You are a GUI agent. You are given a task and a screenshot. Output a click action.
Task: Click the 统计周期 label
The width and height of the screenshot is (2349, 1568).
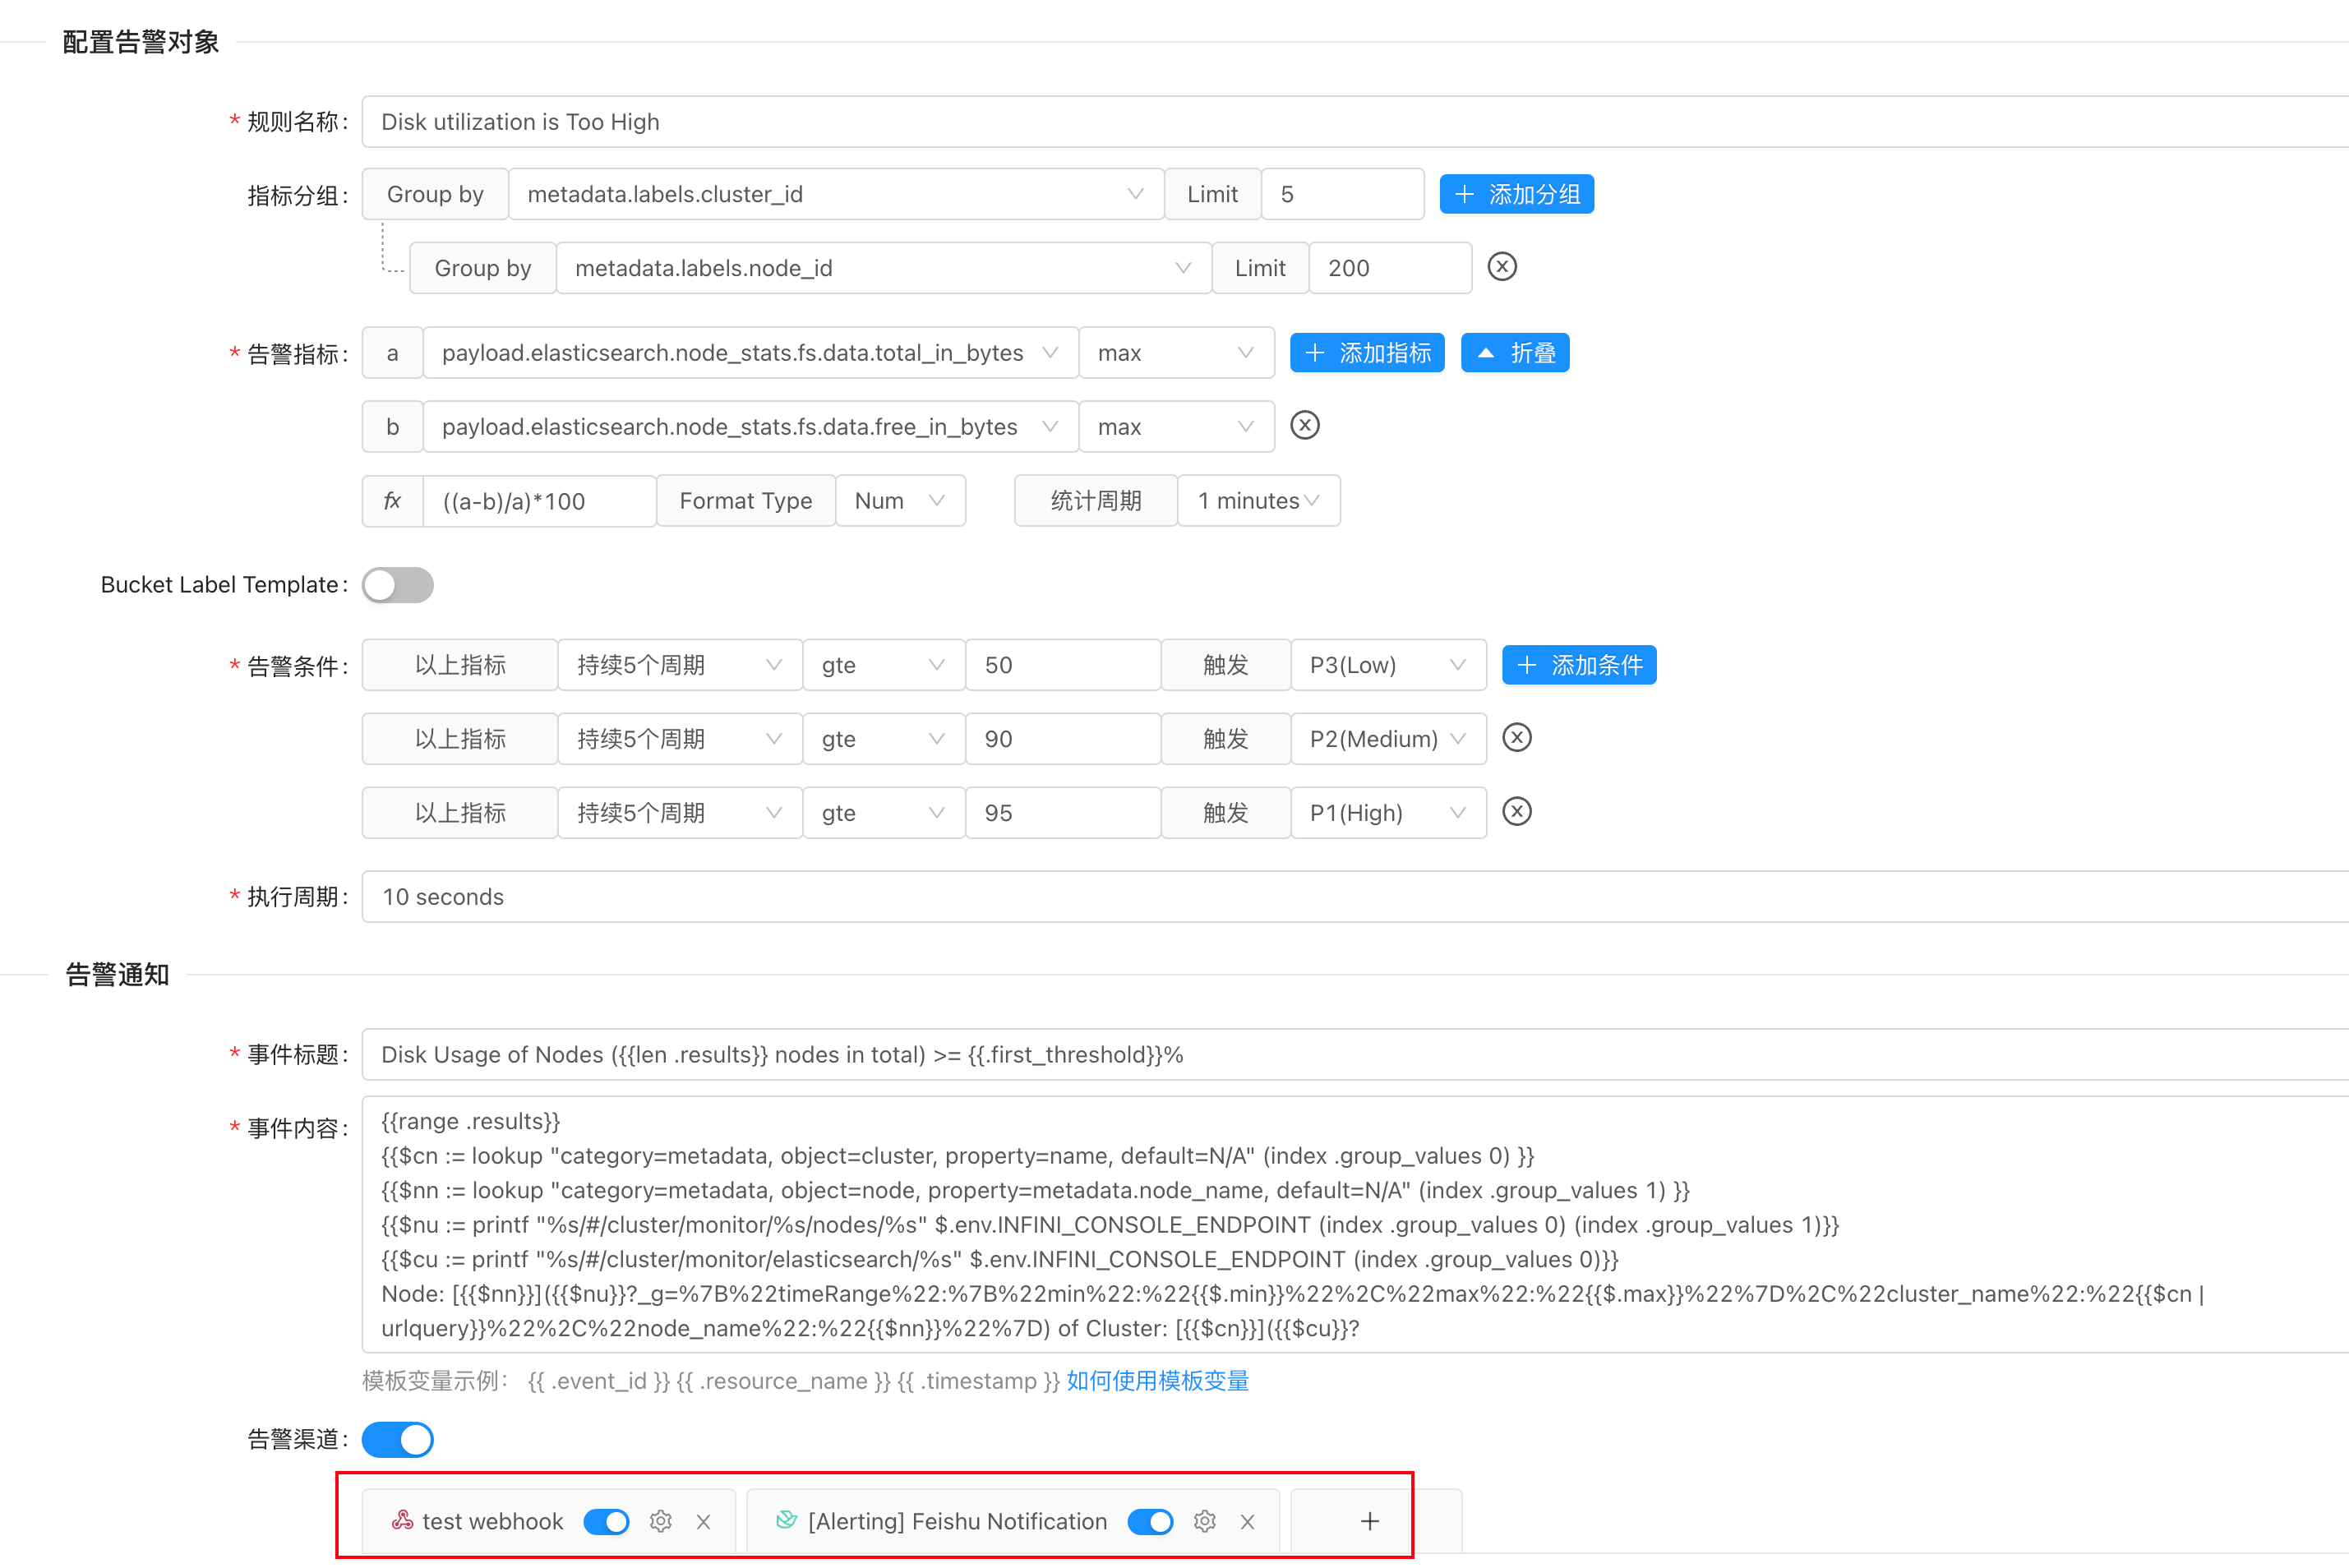pyautogui.click(x=1096, y=501)
